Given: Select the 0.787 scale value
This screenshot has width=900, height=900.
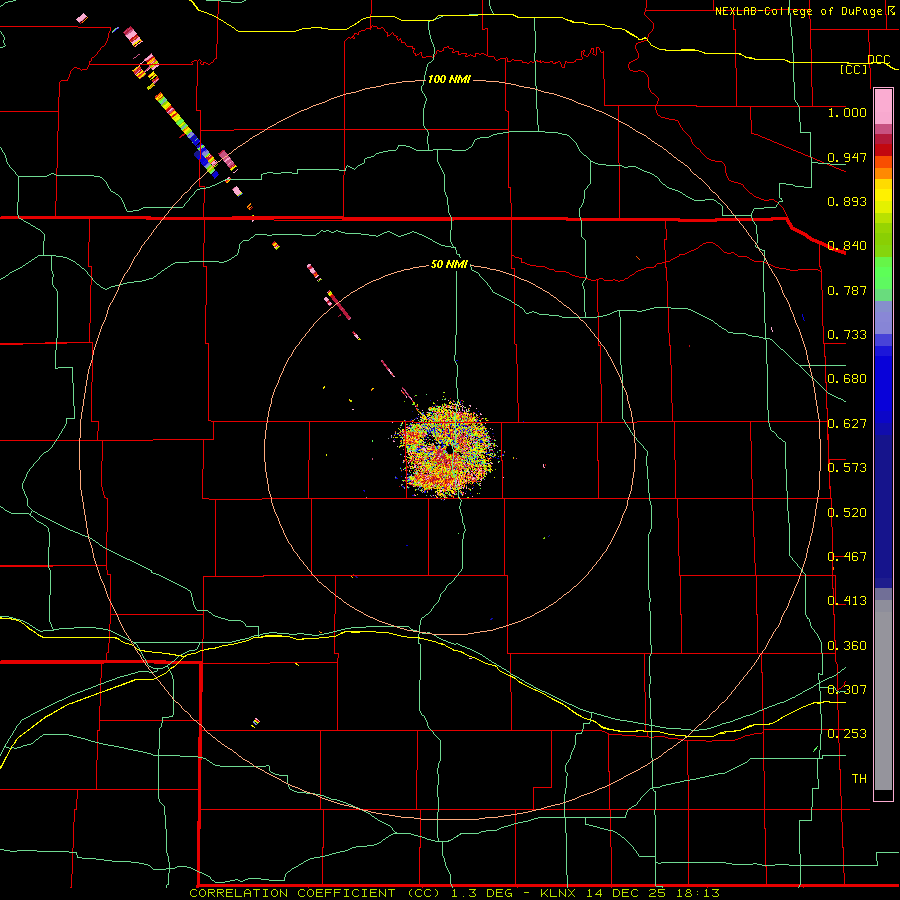Looking at the screenshot, I should click(x=847, y=290).
